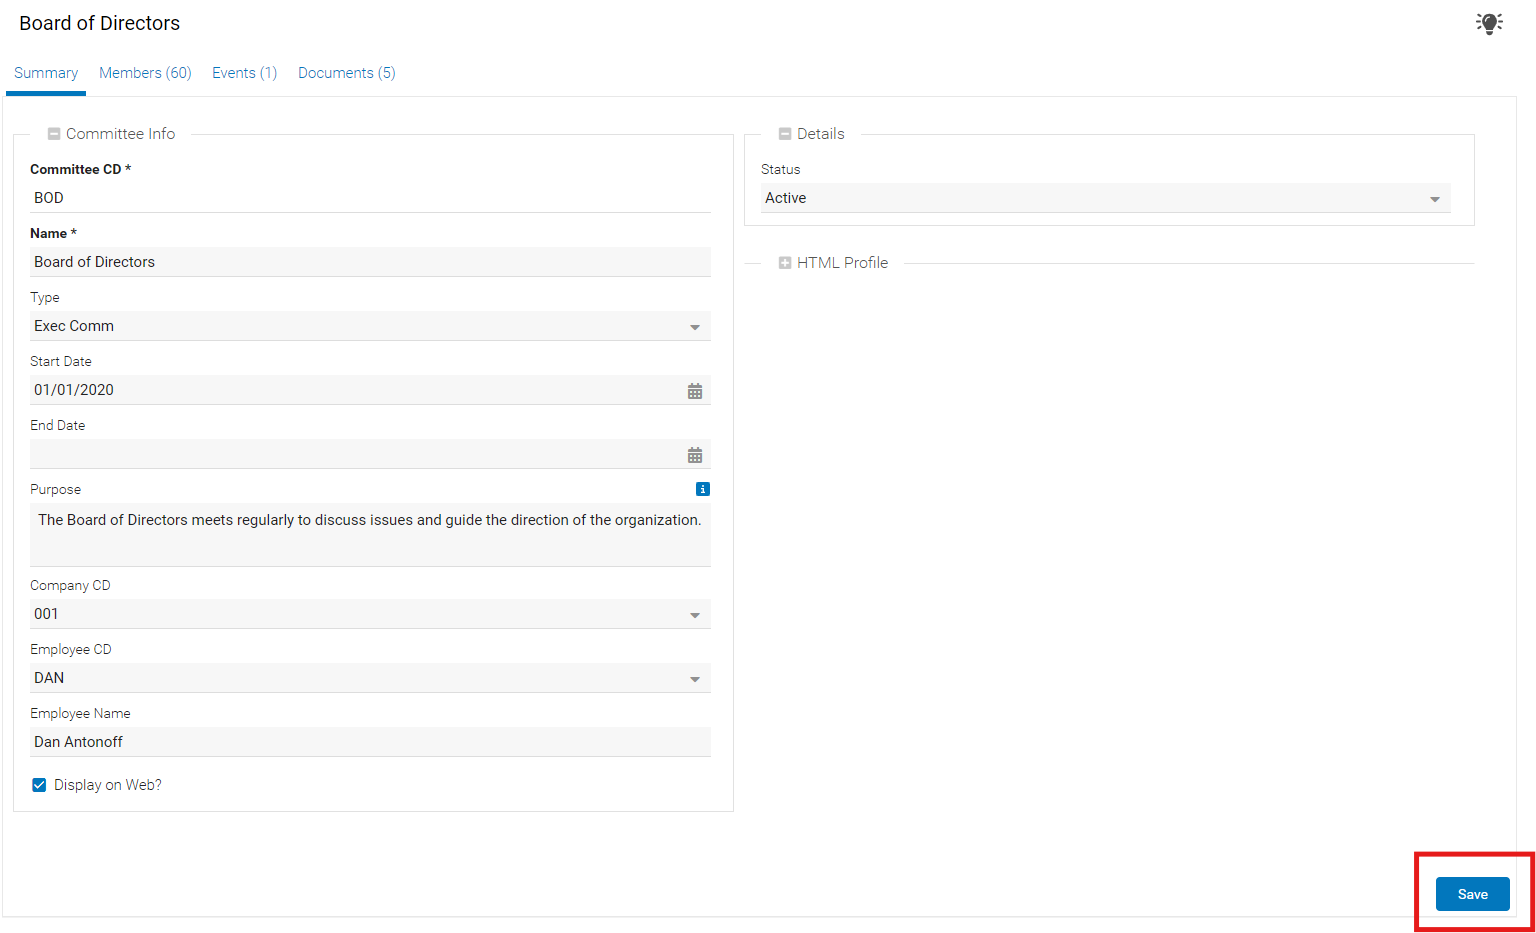This screenshot has height=933, width=1536.
Task: Switch to the Documents (5) tab
Action: (x=347, y=73)
